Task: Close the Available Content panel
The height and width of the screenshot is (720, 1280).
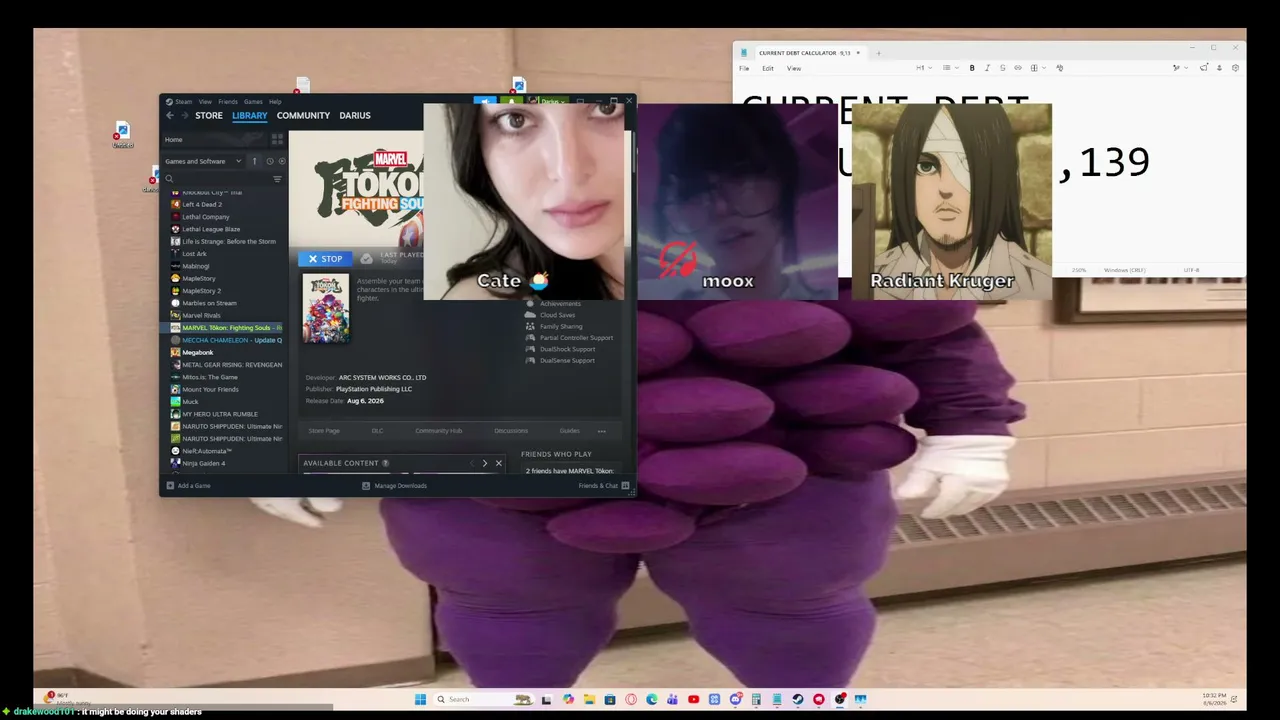Action: click(498, 463)
